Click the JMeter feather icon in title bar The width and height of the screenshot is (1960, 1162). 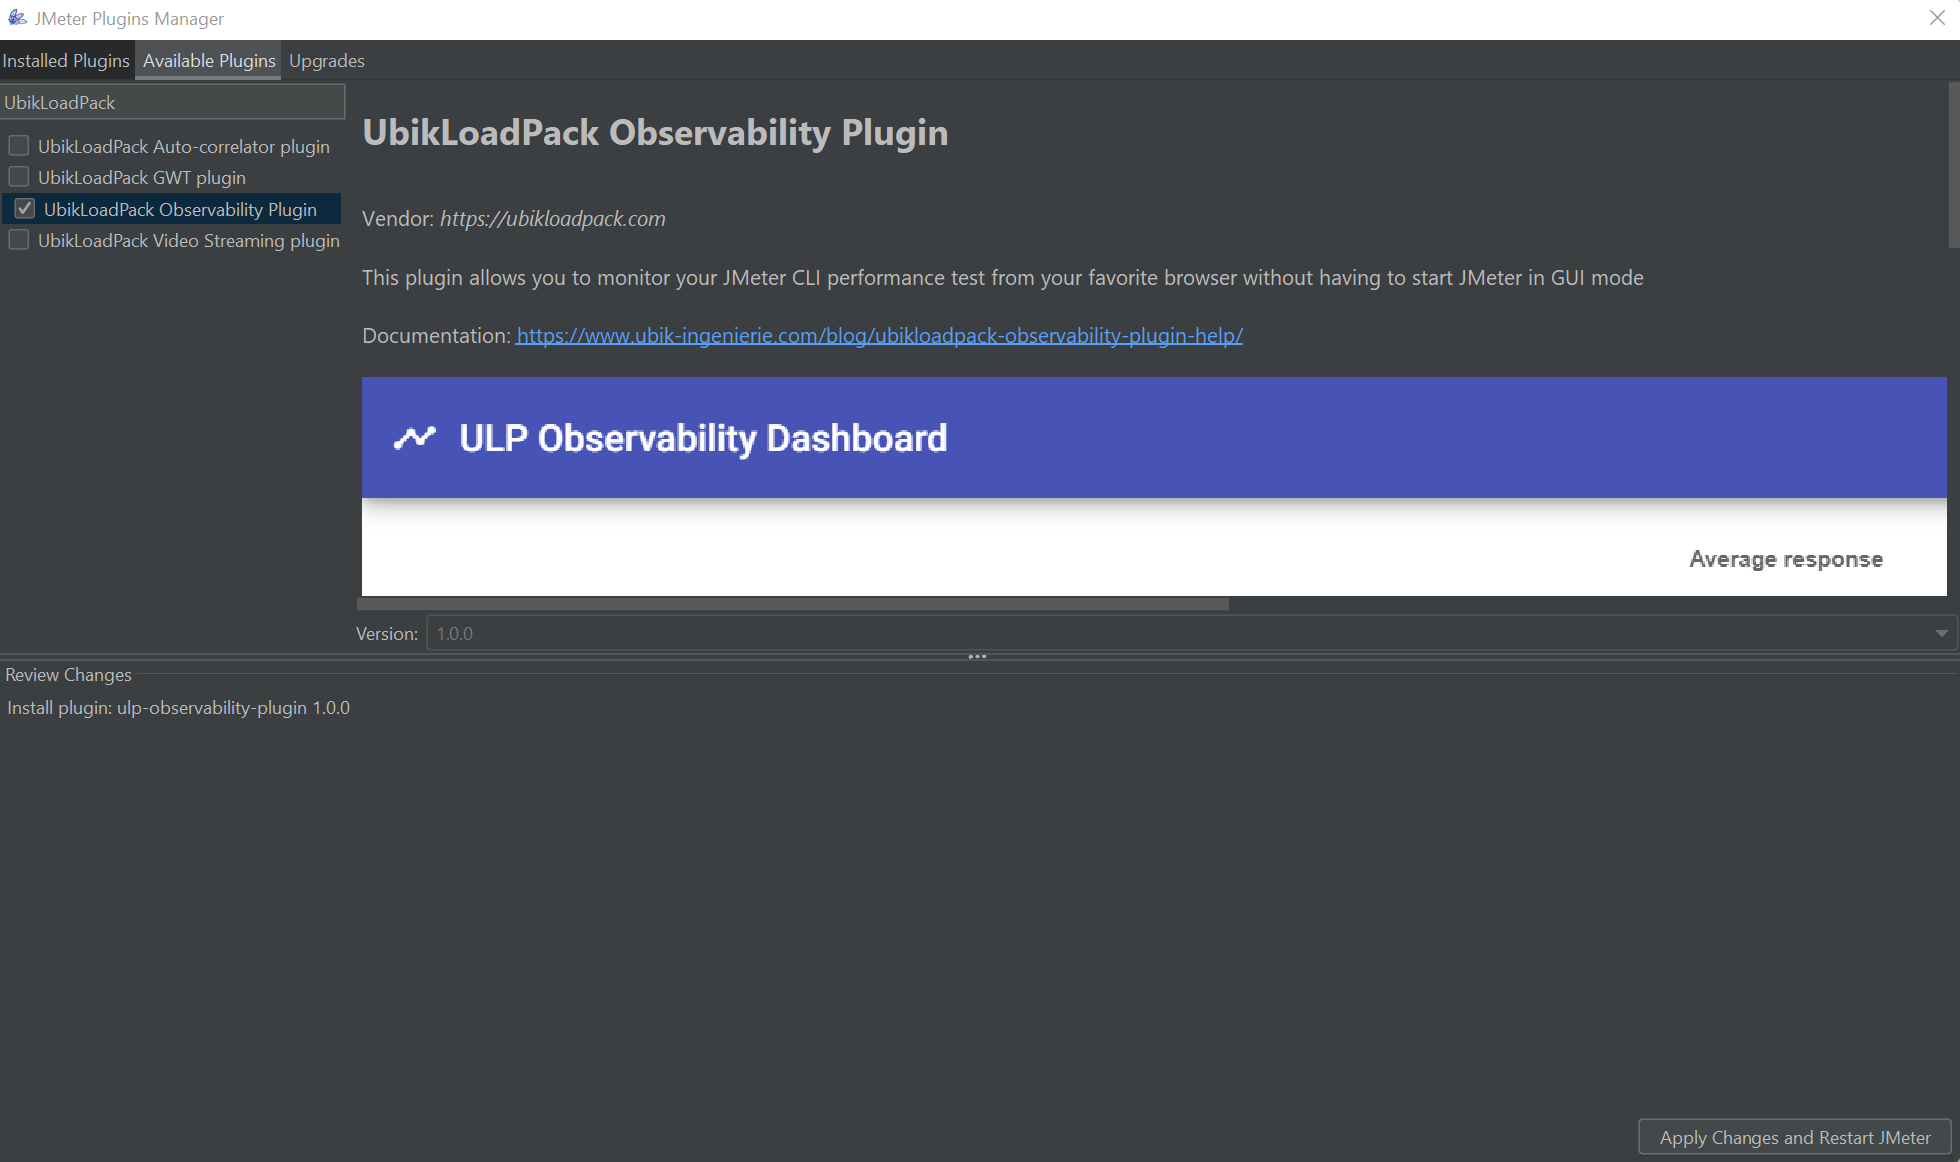[17, 18]
